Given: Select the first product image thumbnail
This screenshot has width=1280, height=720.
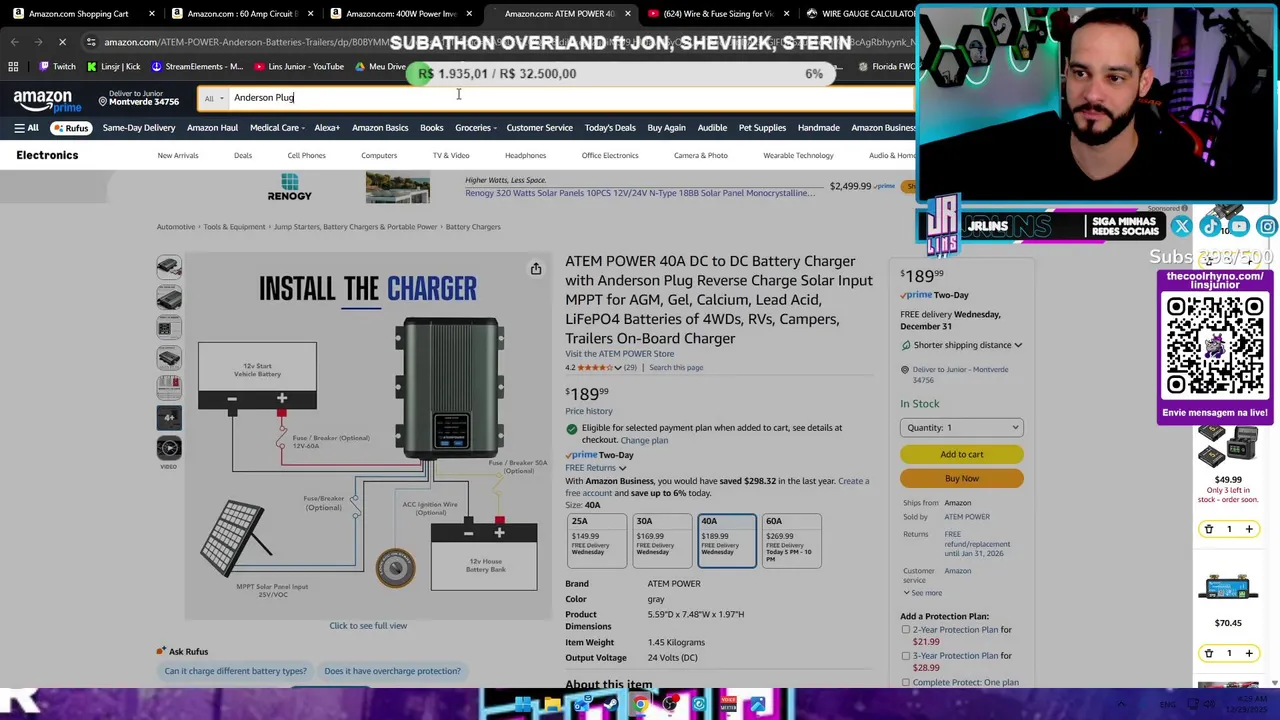Looking at the screenshot, I should [x=168, y=267].
